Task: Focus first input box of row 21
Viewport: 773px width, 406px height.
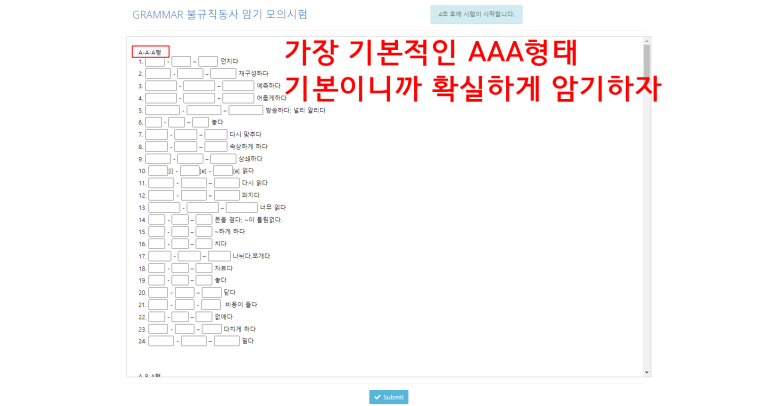Action: (158, 304)
